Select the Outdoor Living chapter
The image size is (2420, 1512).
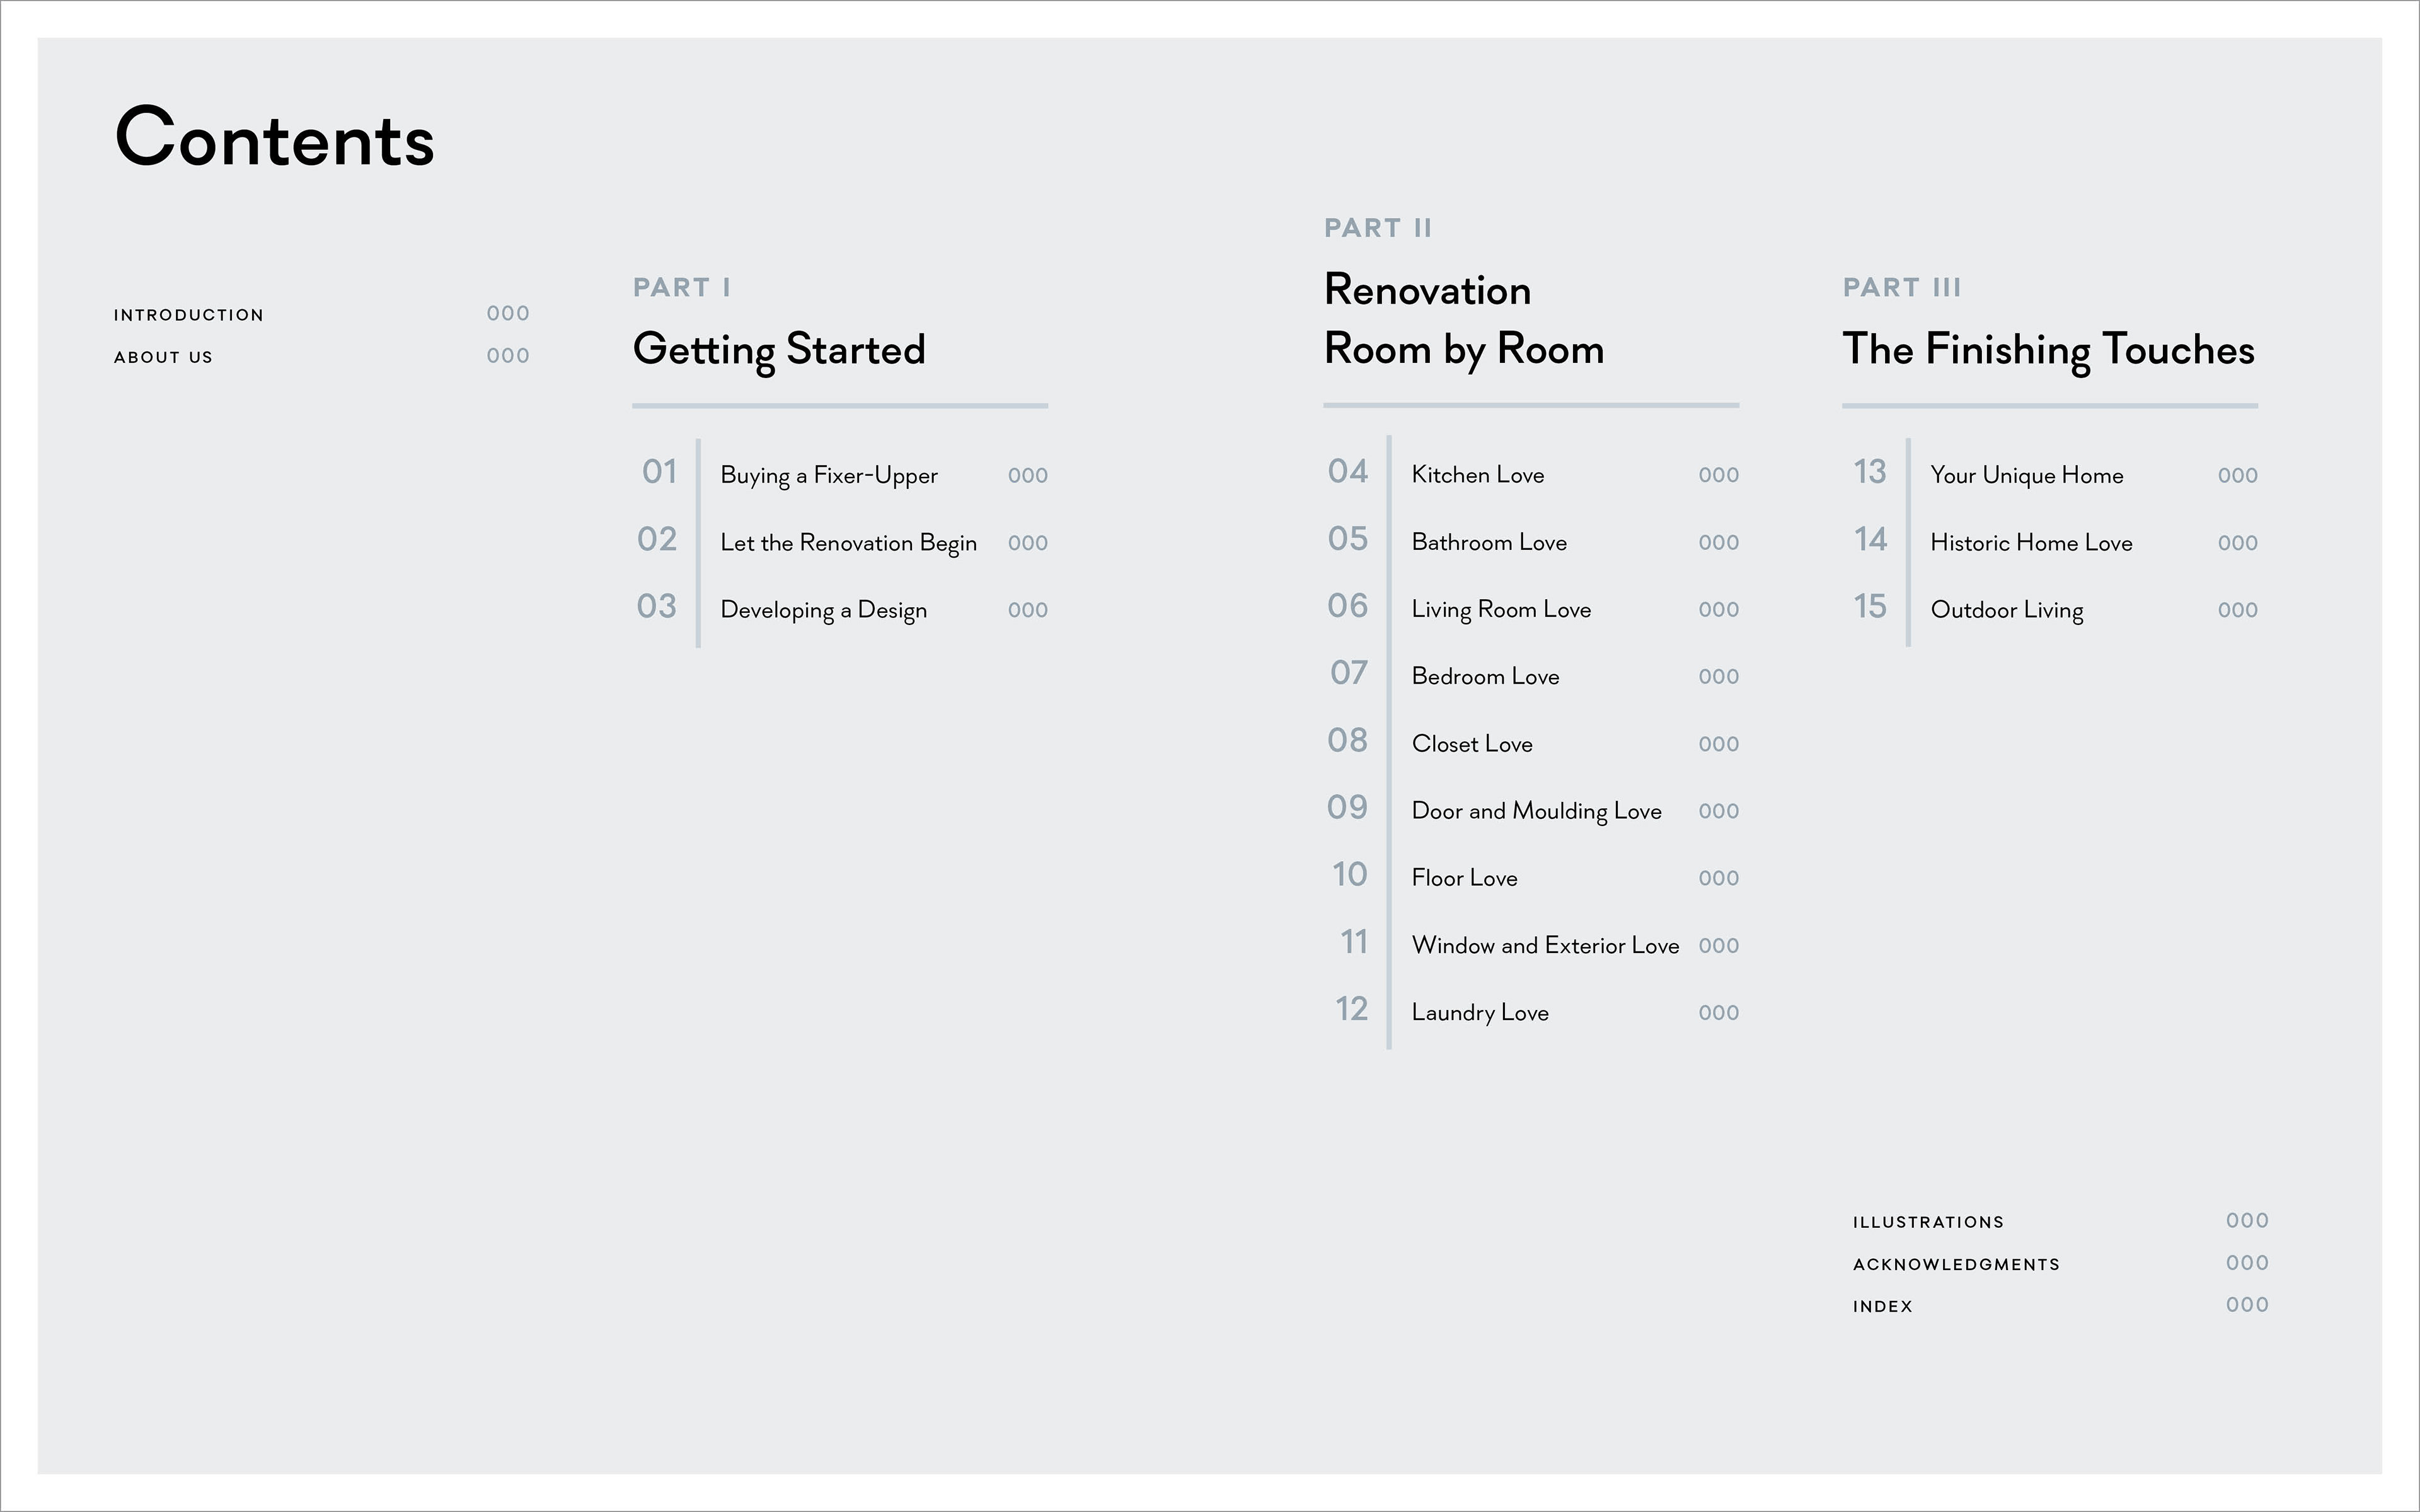tap(2006, 610)
